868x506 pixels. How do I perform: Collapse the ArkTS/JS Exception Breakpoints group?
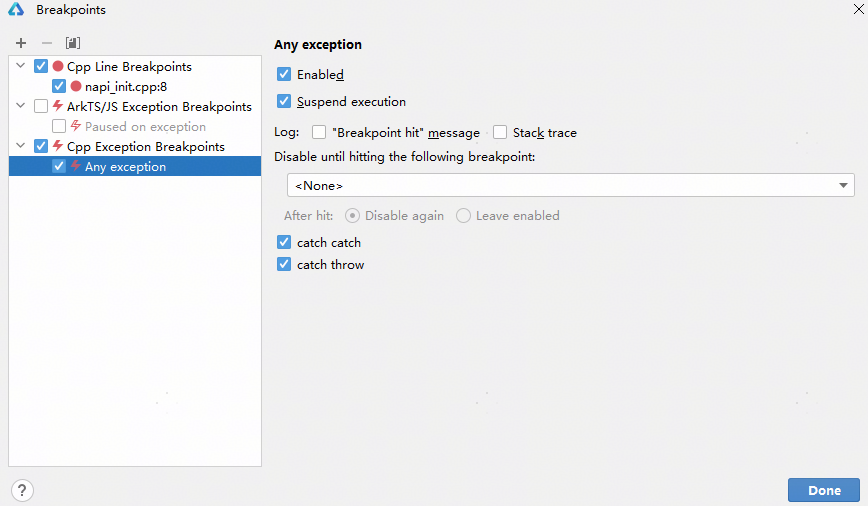coord(21,106)
